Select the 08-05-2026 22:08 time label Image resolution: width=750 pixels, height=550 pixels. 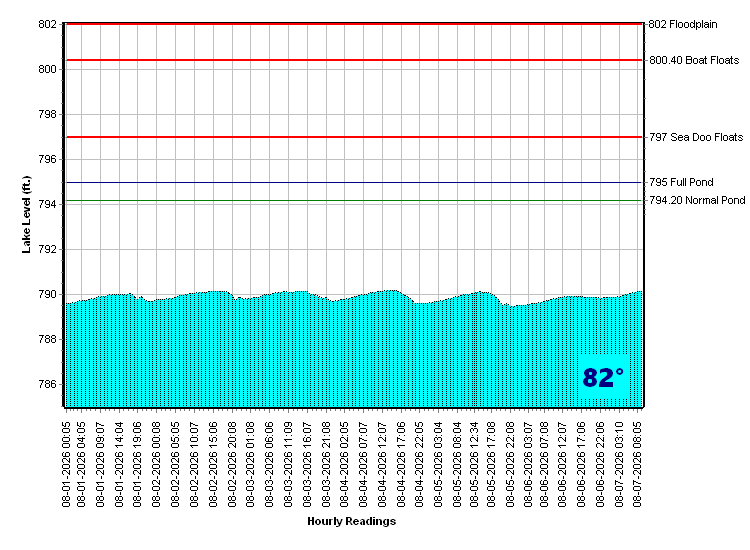click(x=510, y=464)
